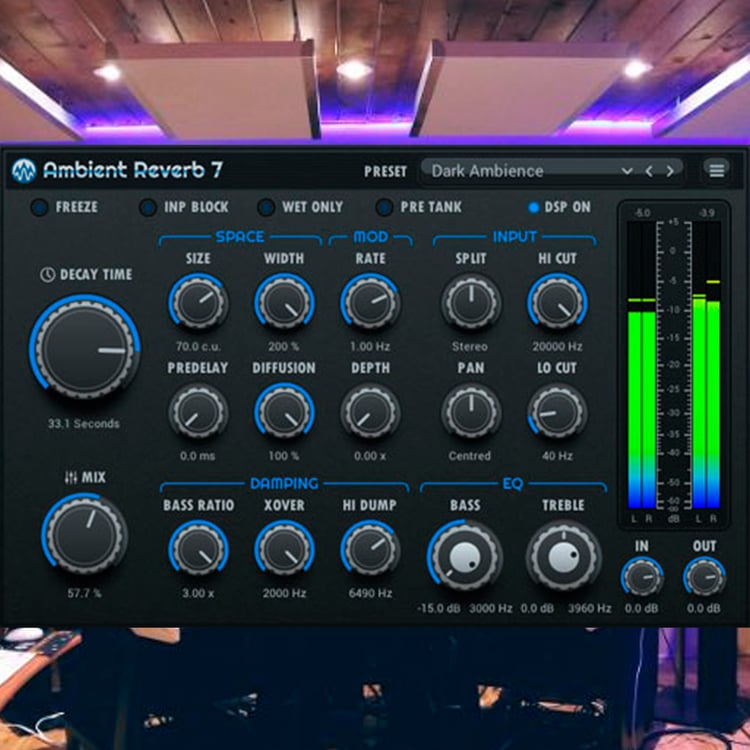Toggle the Pre Tank option
The image size is (750, 750).
coord(384,207)
